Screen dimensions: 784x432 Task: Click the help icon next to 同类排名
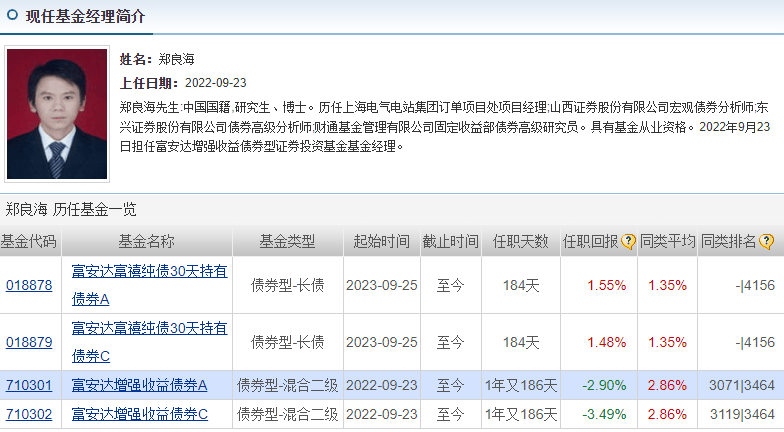coord(766,242)
